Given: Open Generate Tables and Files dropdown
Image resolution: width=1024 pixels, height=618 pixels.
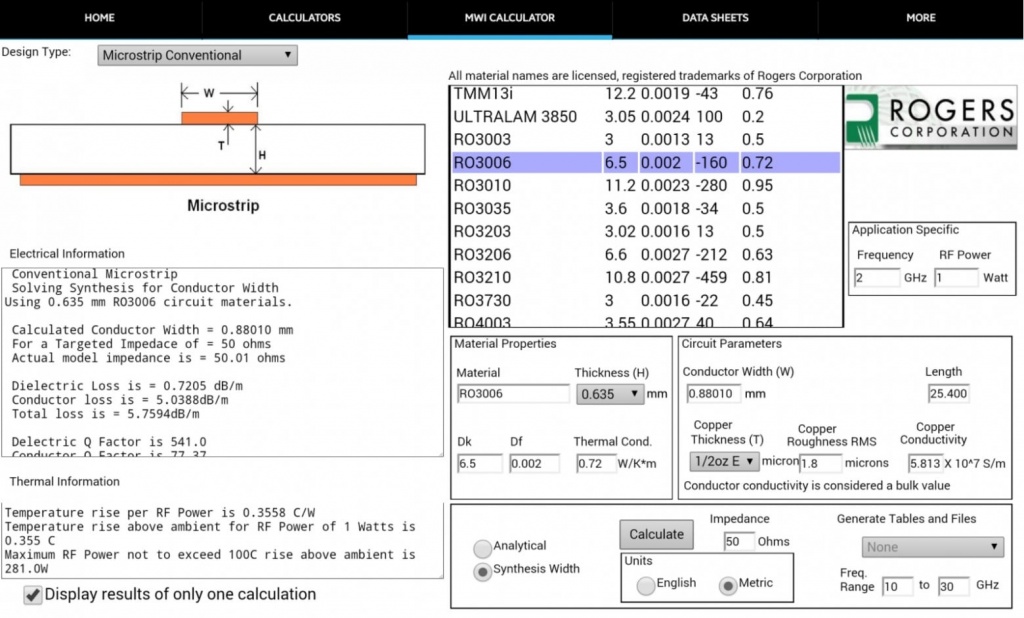Looking at the screenshot, I should (x=932, y=547).
